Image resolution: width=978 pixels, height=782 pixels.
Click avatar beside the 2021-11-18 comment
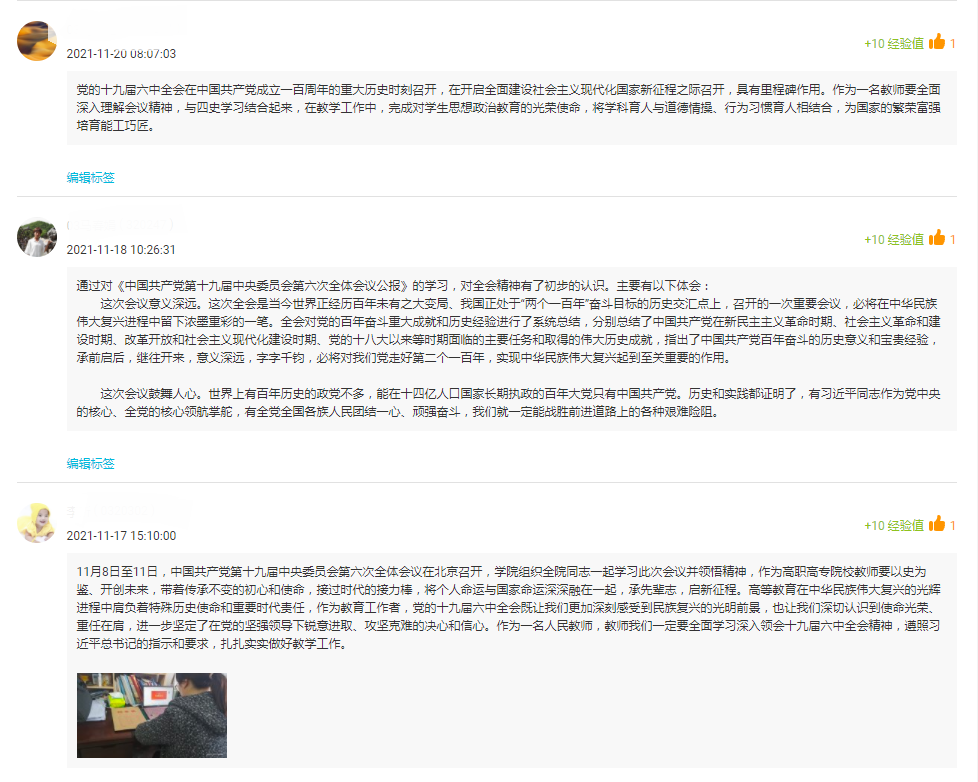[x=37, y=238]
